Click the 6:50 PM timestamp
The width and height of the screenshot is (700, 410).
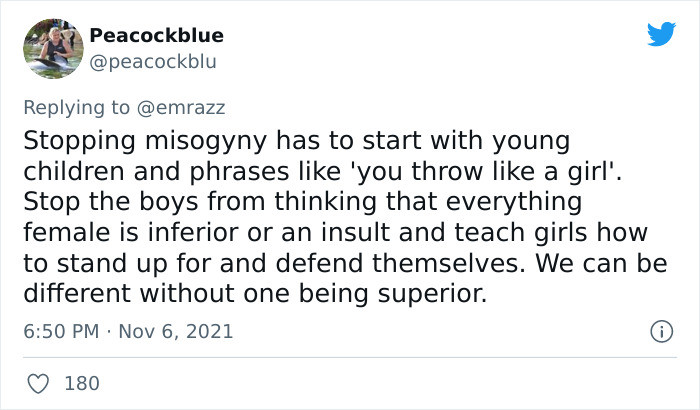(59, 331)
